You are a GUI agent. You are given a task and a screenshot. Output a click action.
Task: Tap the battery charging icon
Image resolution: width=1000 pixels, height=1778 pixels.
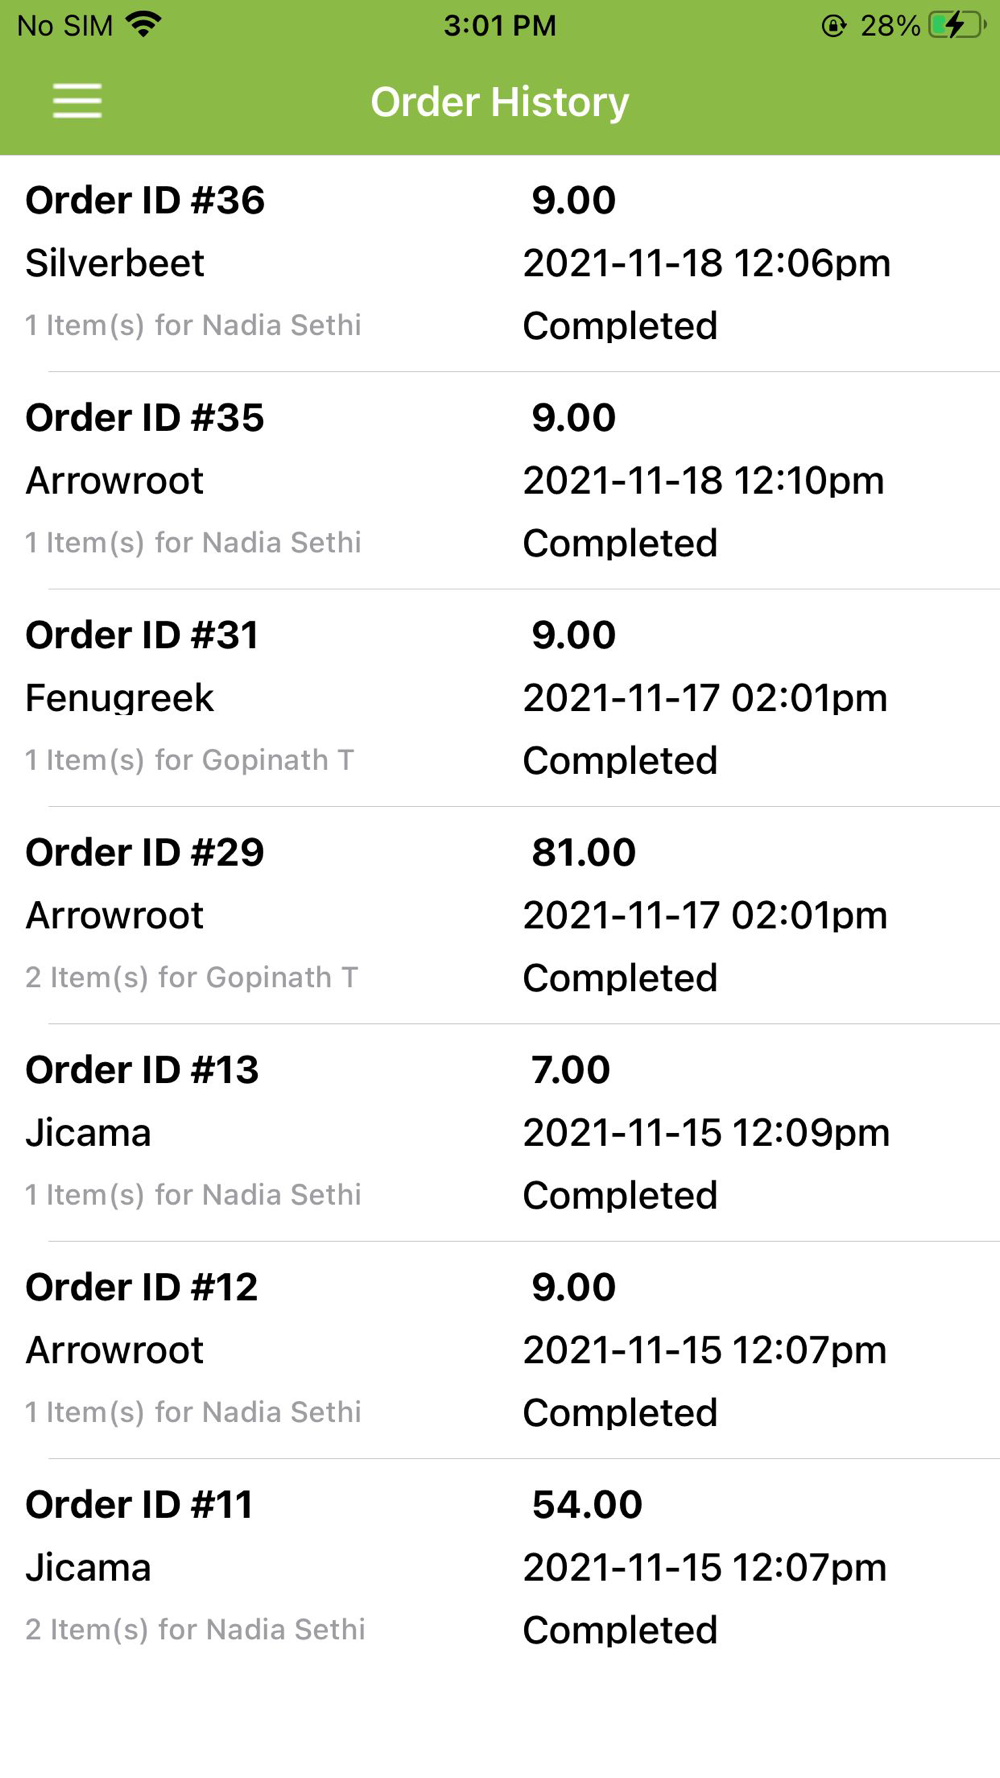(x=955, y=25)
